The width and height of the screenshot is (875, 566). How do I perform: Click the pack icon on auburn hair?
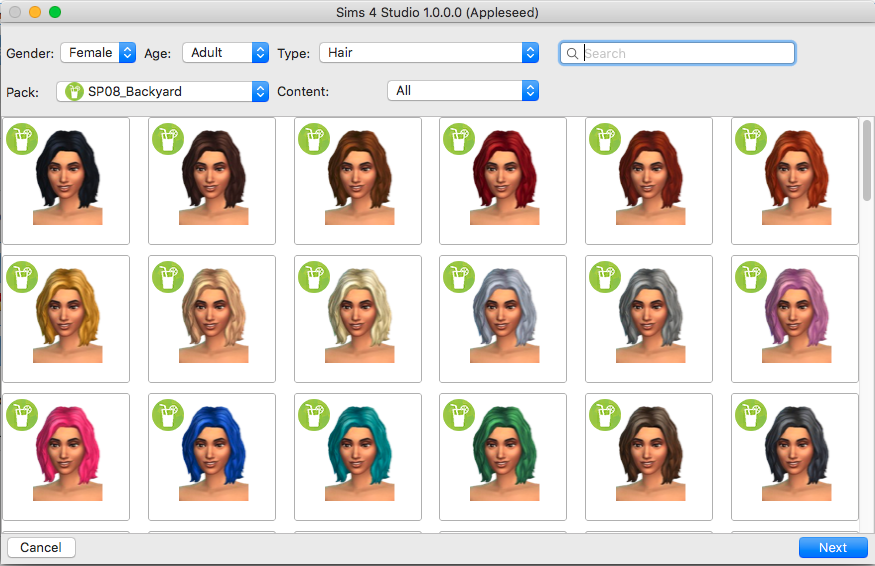click(605, 139)
